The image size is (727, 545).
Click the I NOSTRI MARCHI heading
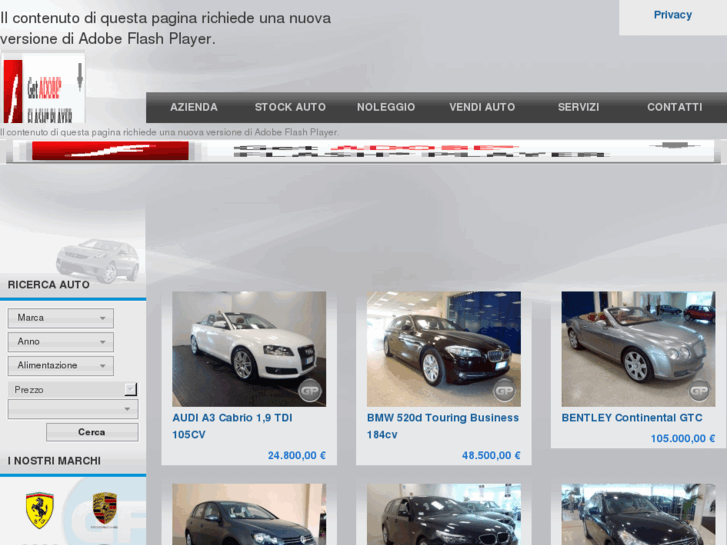pos(54,461)
